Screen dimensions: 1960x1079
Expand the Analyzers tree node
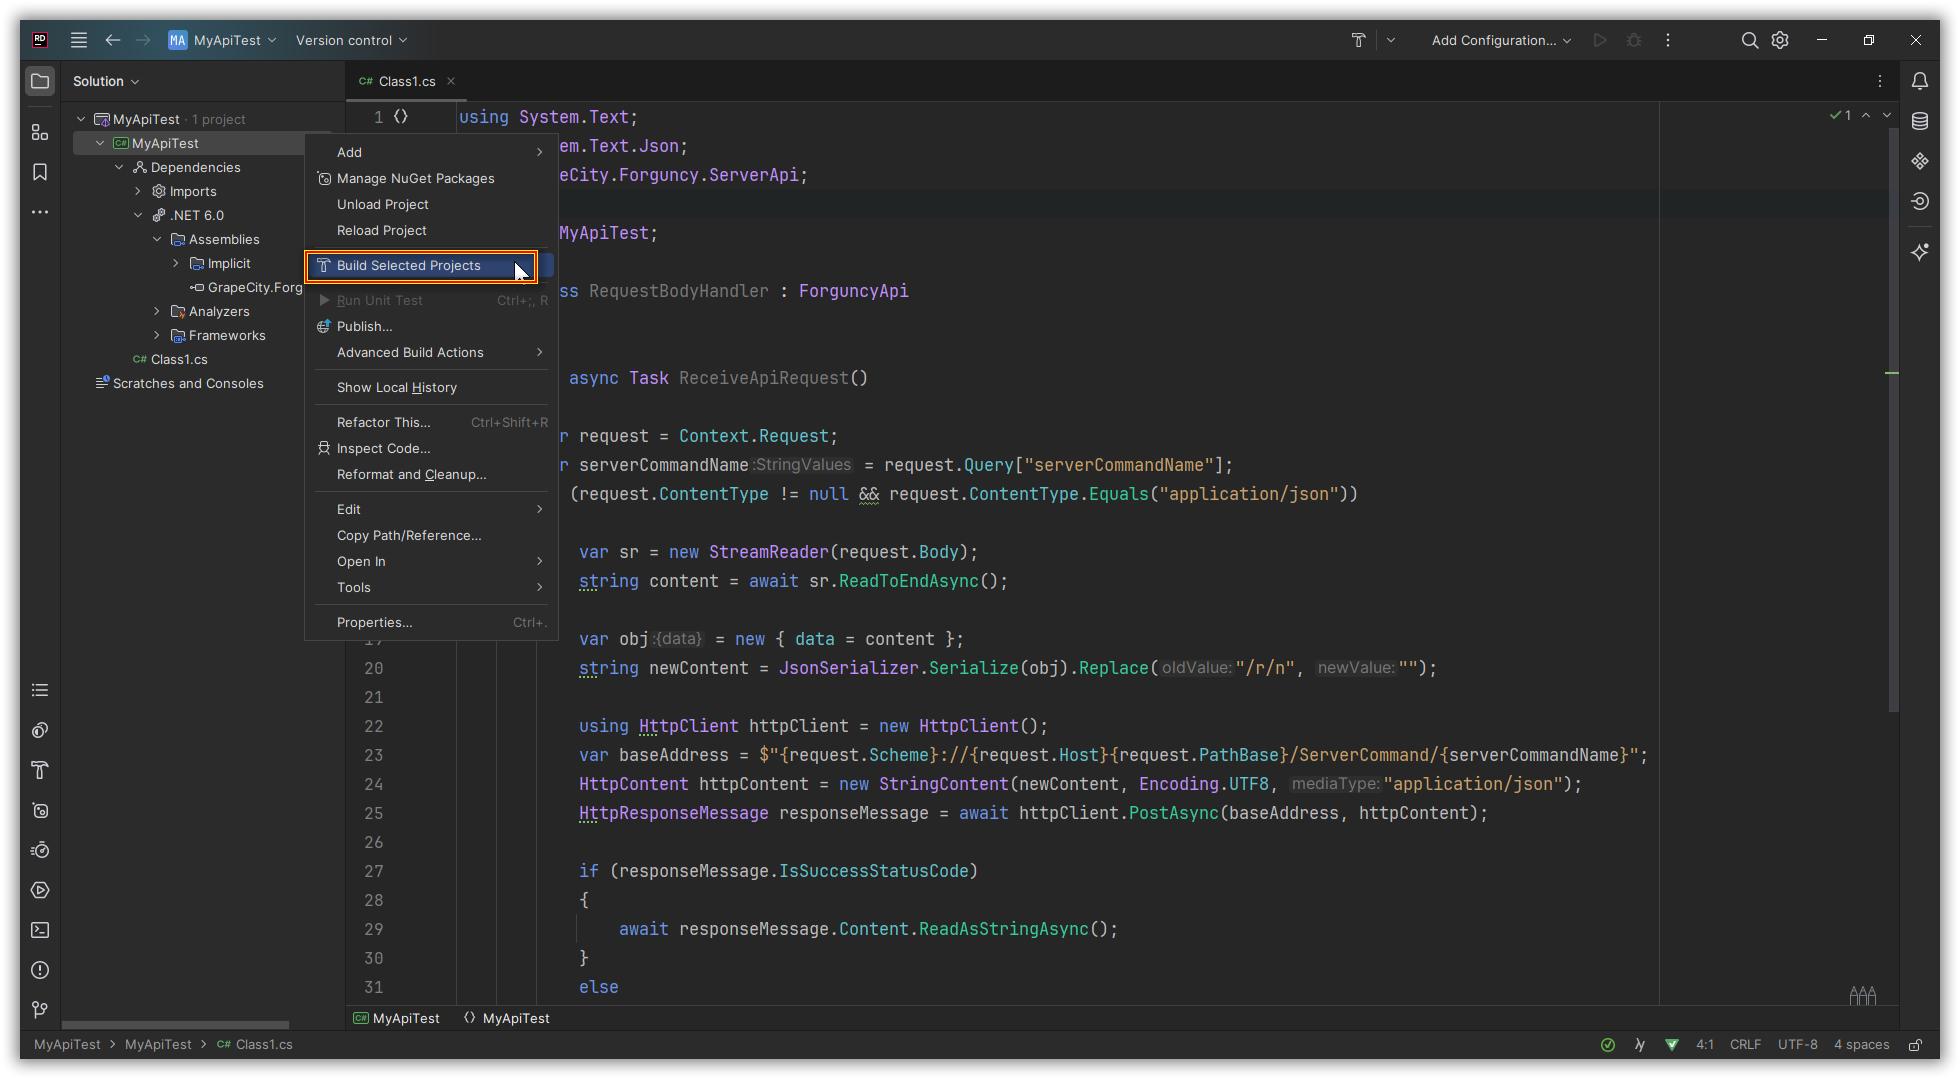pyautogui.click(x=157, y=311)
